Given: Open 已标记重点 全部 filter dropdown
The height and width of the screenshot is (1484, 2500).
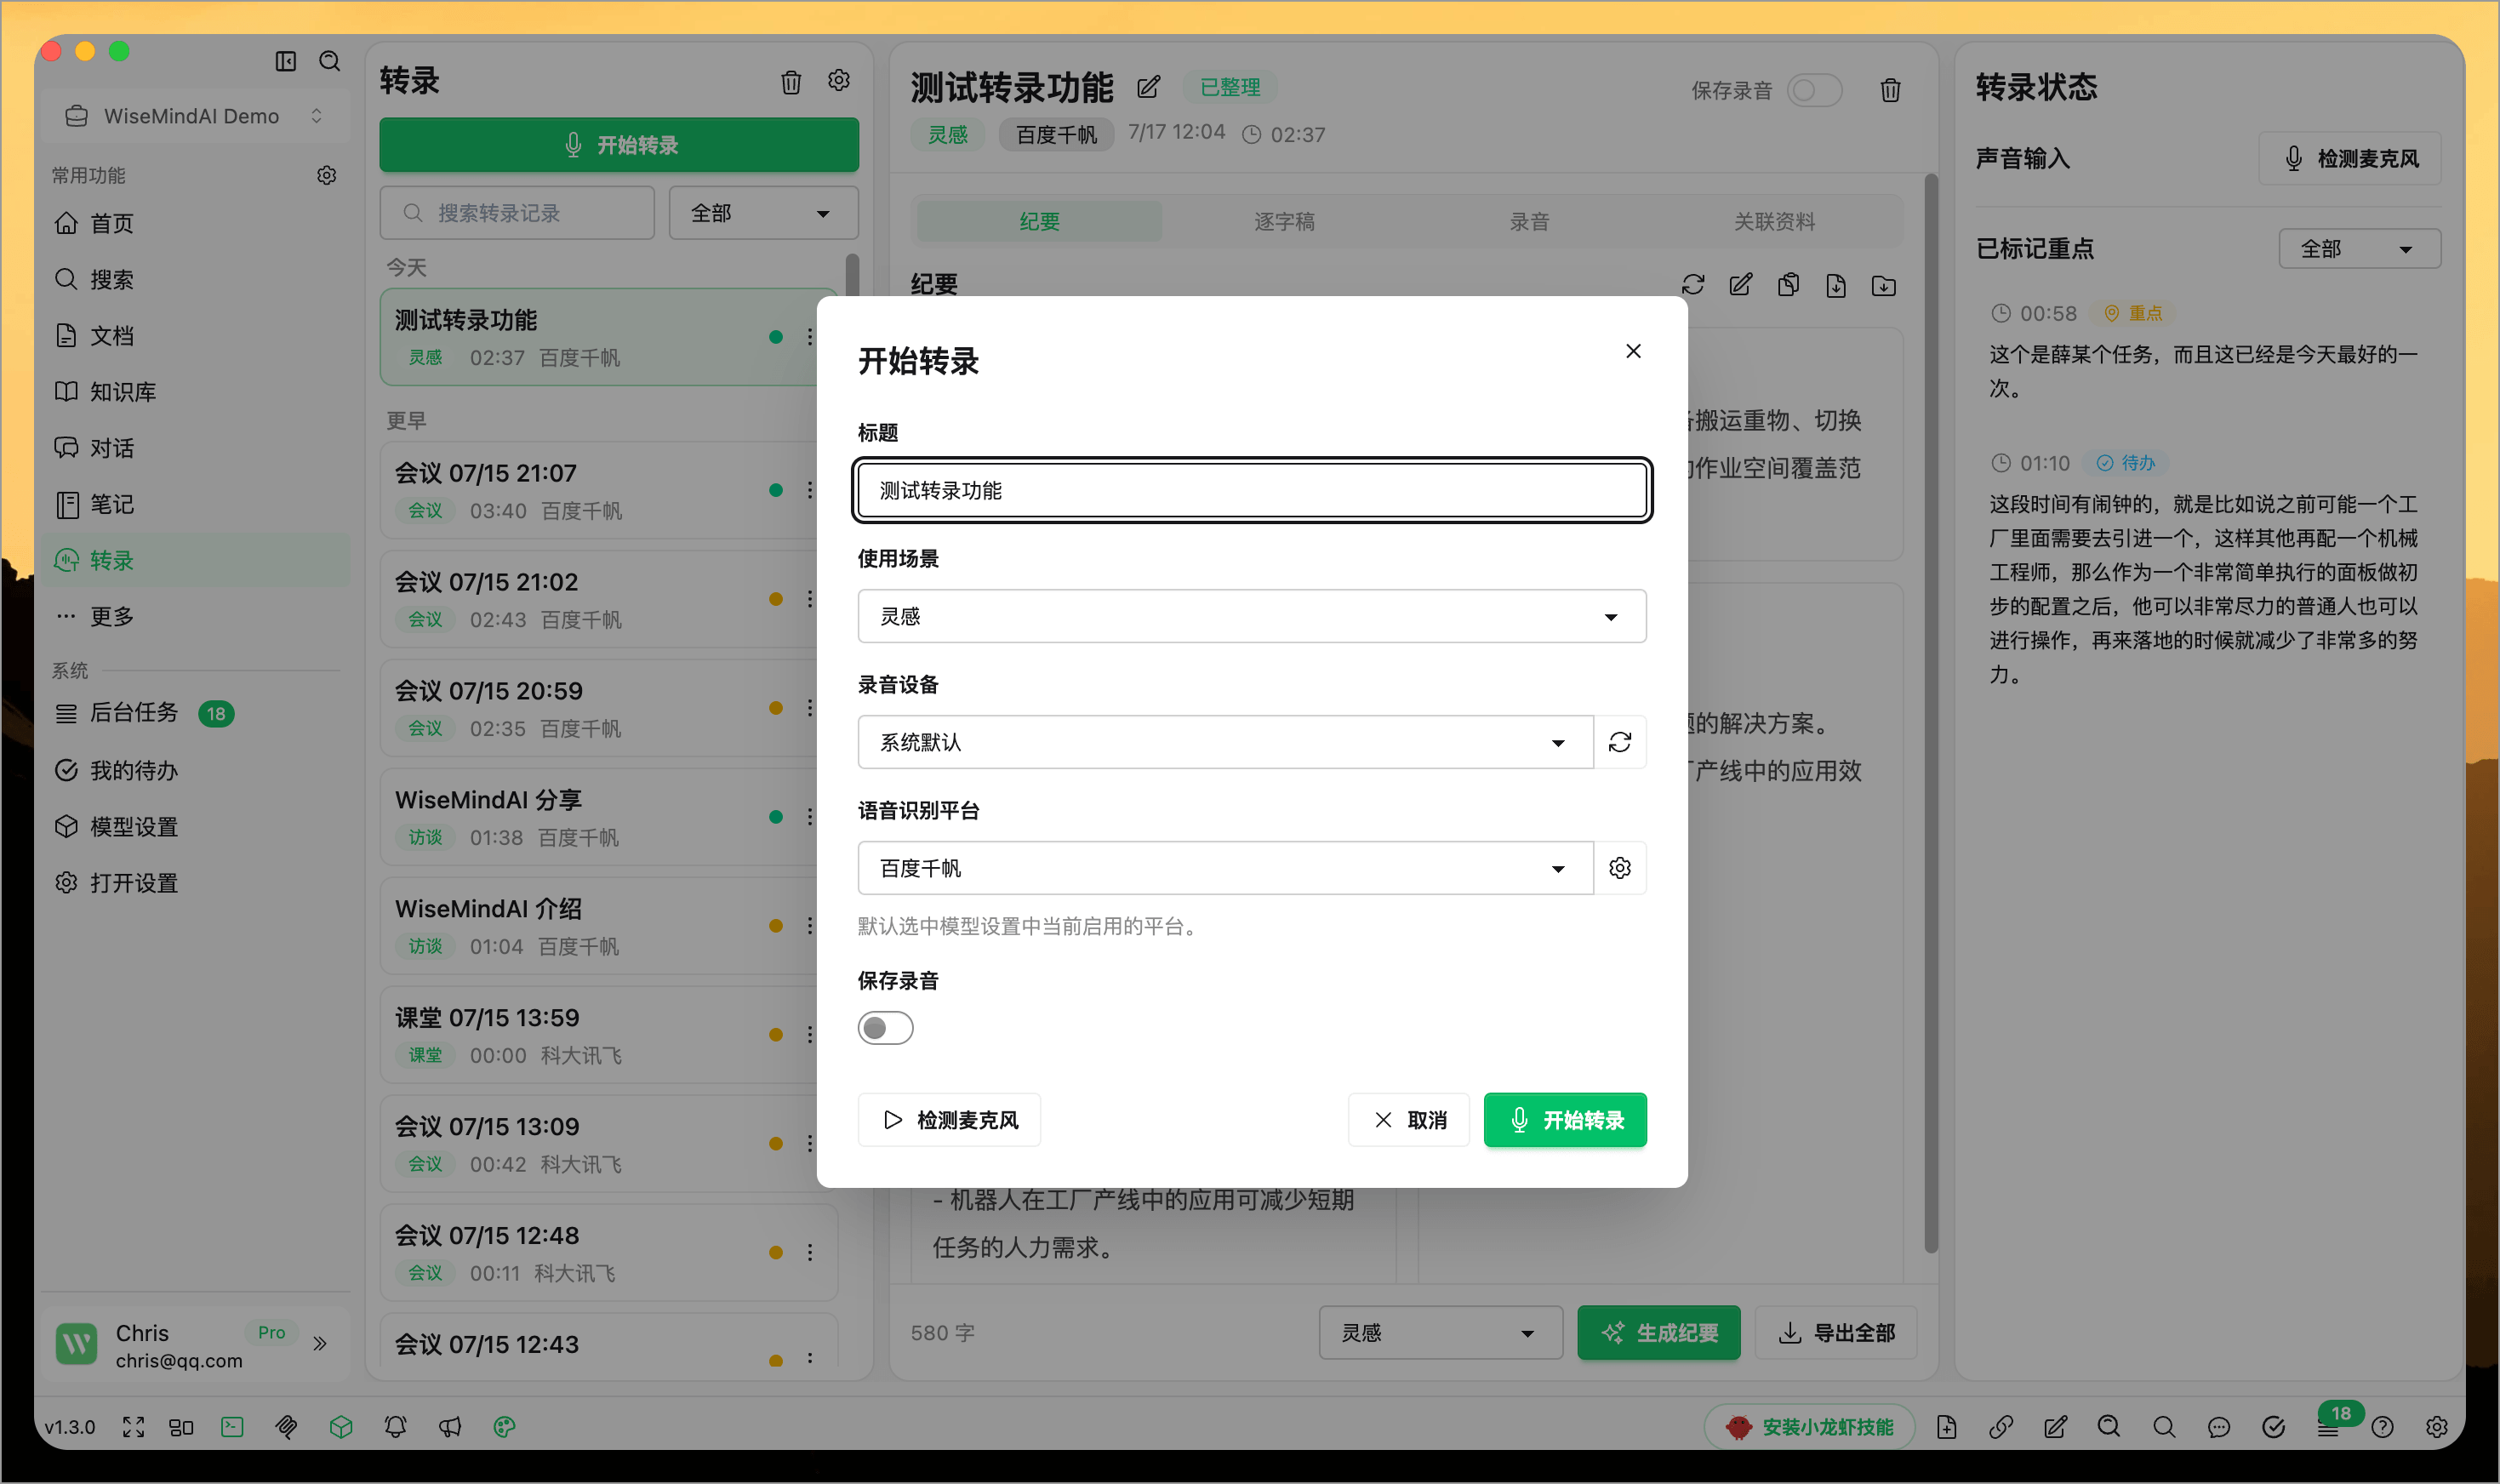Looking at the screenshot, I should (x=2359, y=249).
